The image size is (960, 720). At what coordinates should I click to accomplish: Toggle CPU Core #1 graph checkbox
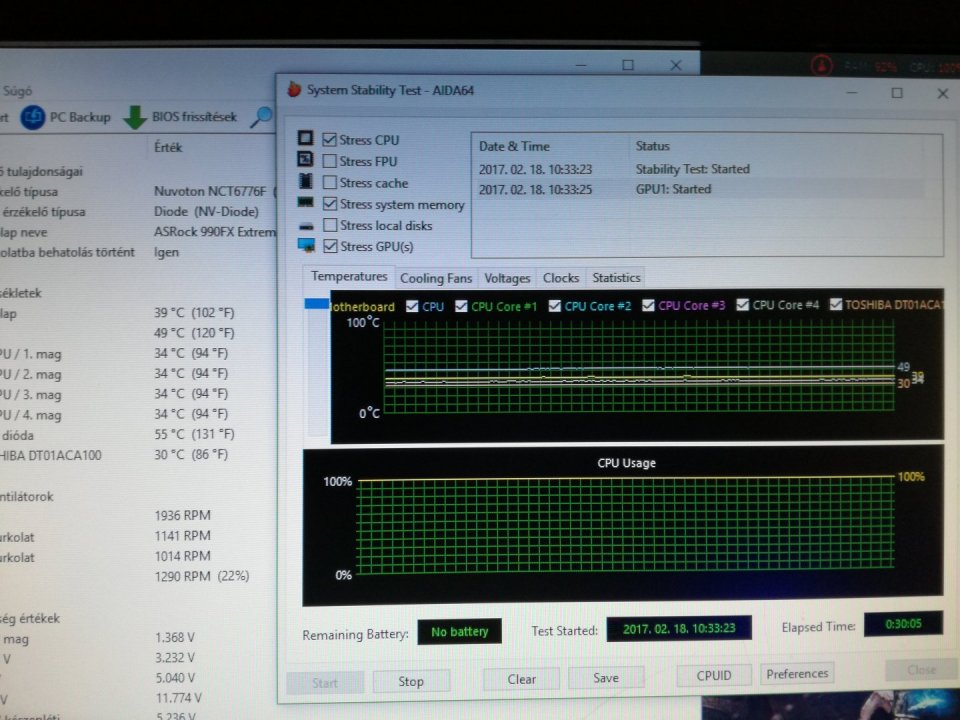(462, 306)
